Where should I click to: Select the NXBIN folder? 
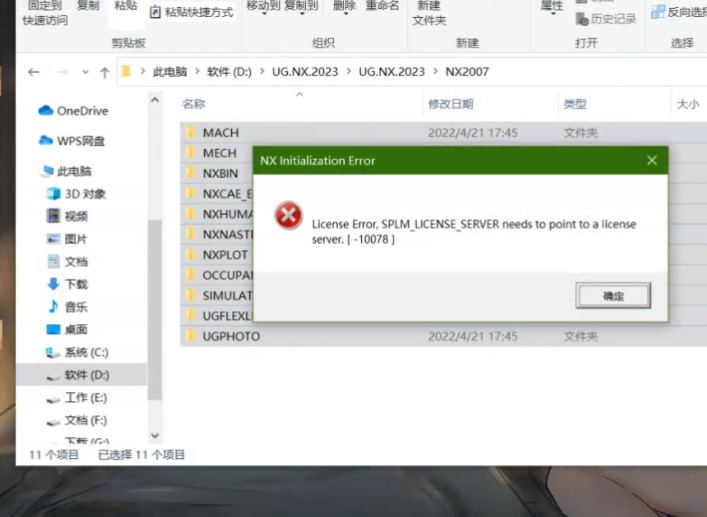(x=220, y=174)
